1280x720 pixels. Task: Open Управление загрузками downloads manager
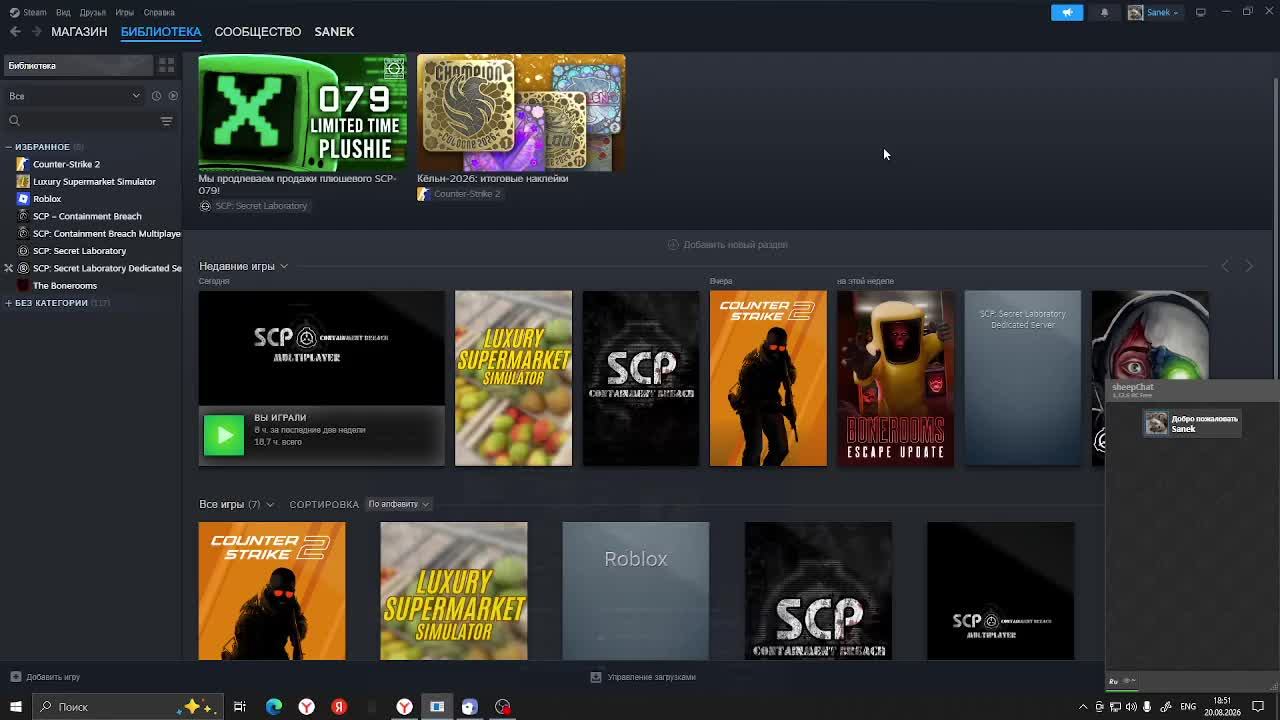point(643,677)
